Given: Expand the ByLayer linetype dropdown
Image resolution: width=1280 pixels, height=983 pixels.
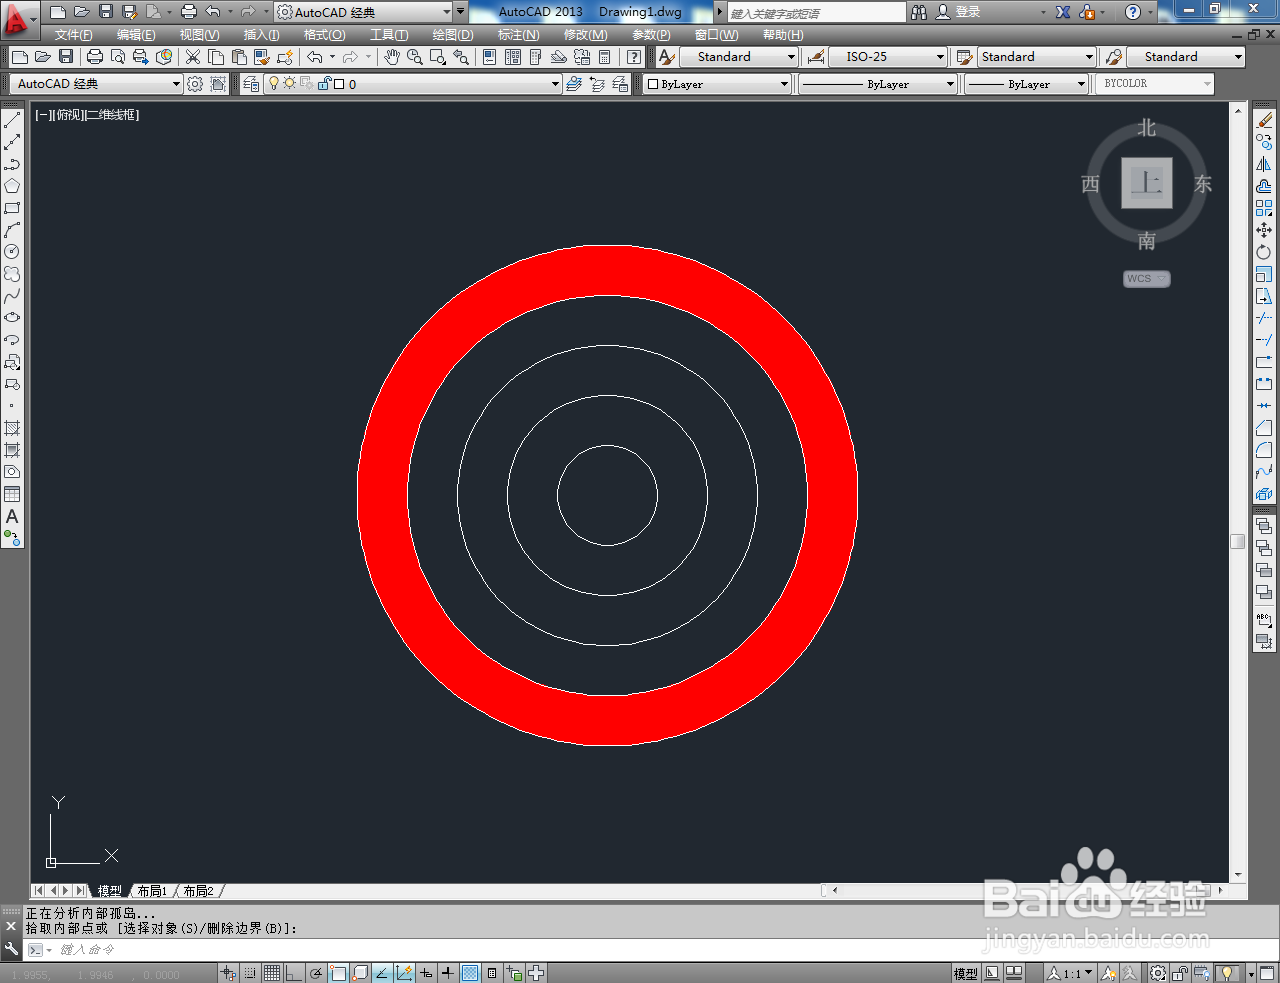Looking at the screenshot, I should 950,84.
